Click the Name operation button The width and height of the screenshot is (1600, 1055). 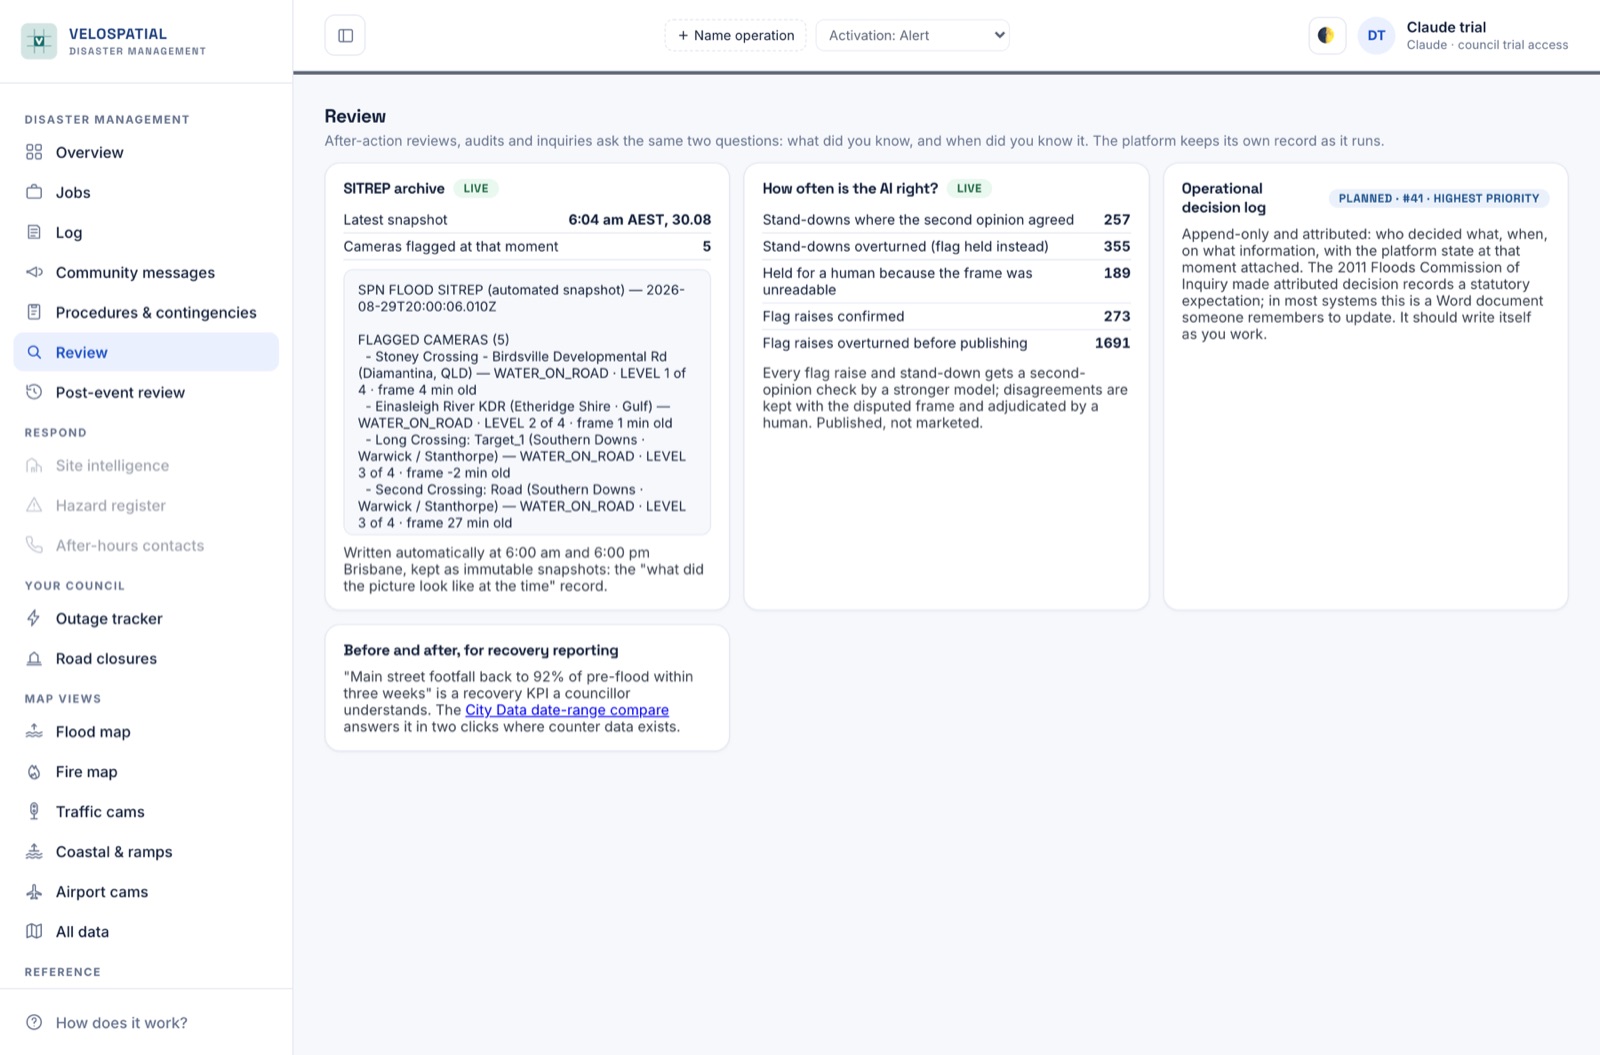(x=736, y=35)
